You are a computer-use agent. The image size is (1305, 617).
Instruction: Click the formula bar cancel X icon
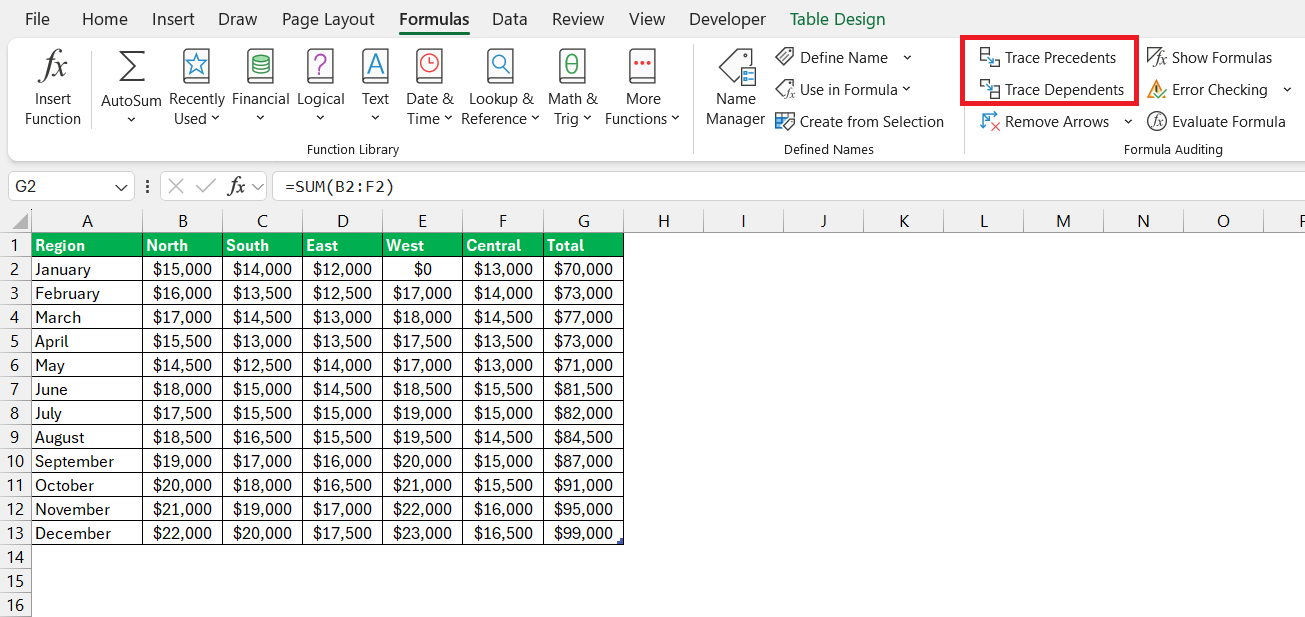coord(176,186)
